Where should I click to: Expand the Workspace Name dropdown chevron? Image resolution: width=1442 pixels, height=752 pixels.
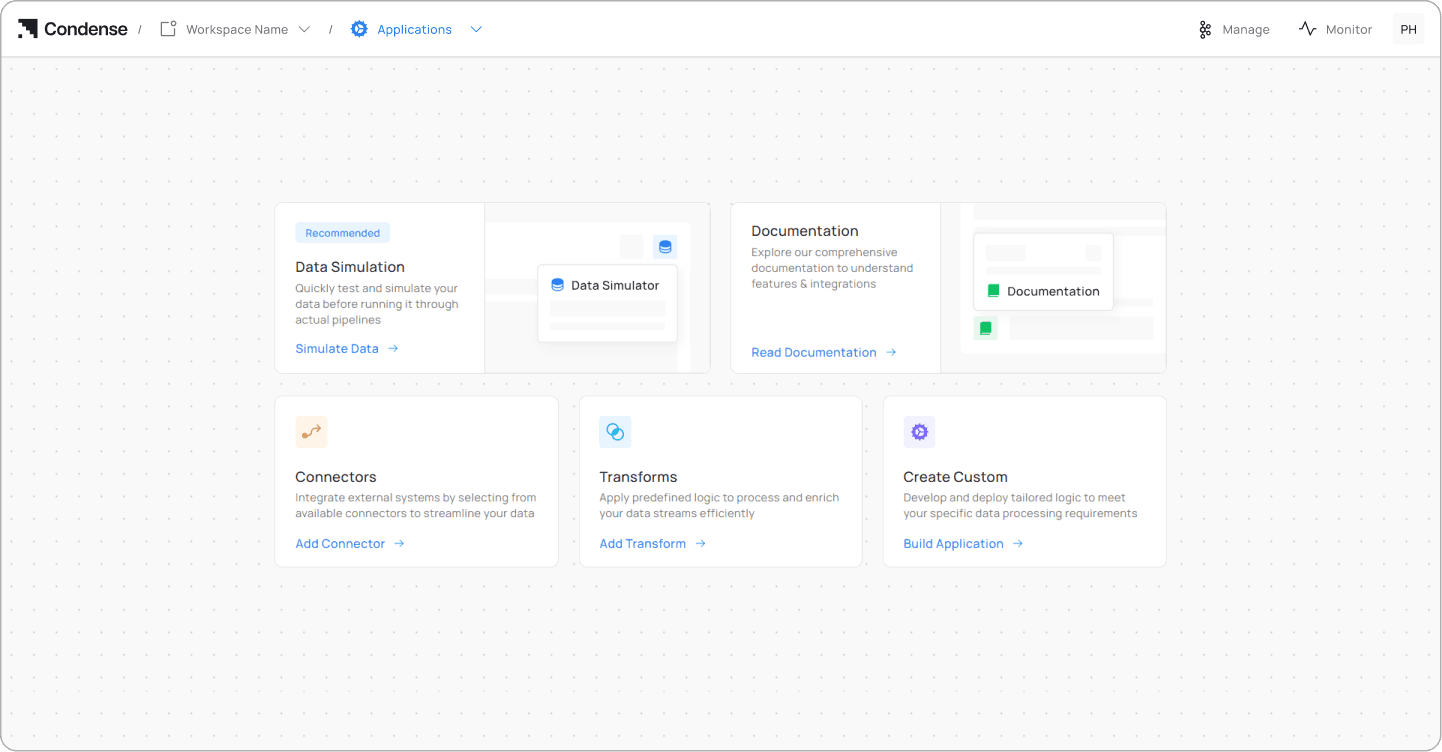click(x=305, y=30)
